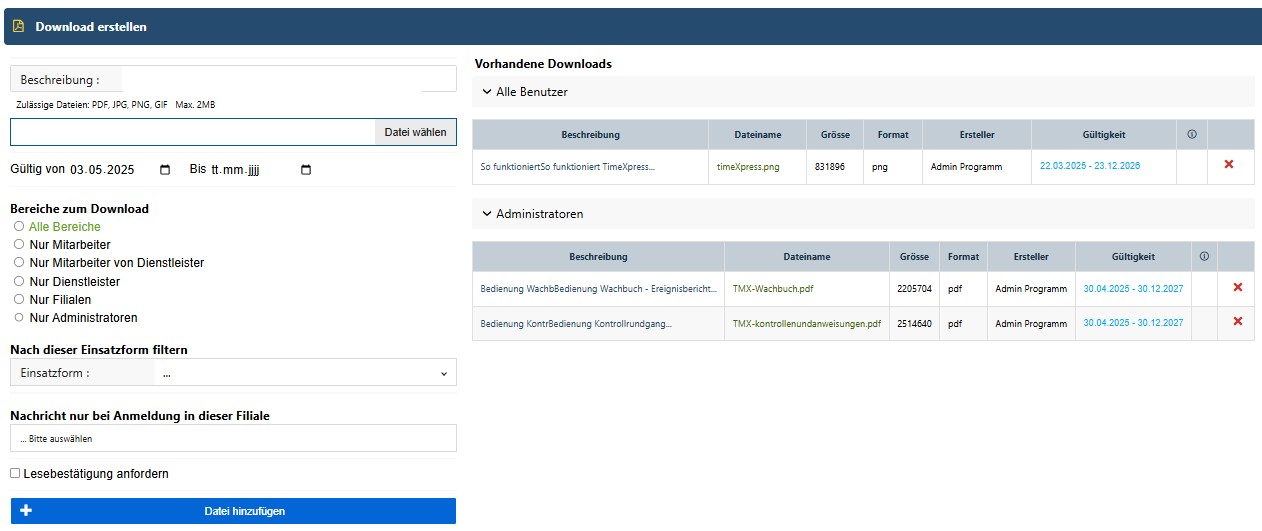Click the Gültig von date field
The width and height of the screenshot is (1262, 531).
(x=120, y=170)
